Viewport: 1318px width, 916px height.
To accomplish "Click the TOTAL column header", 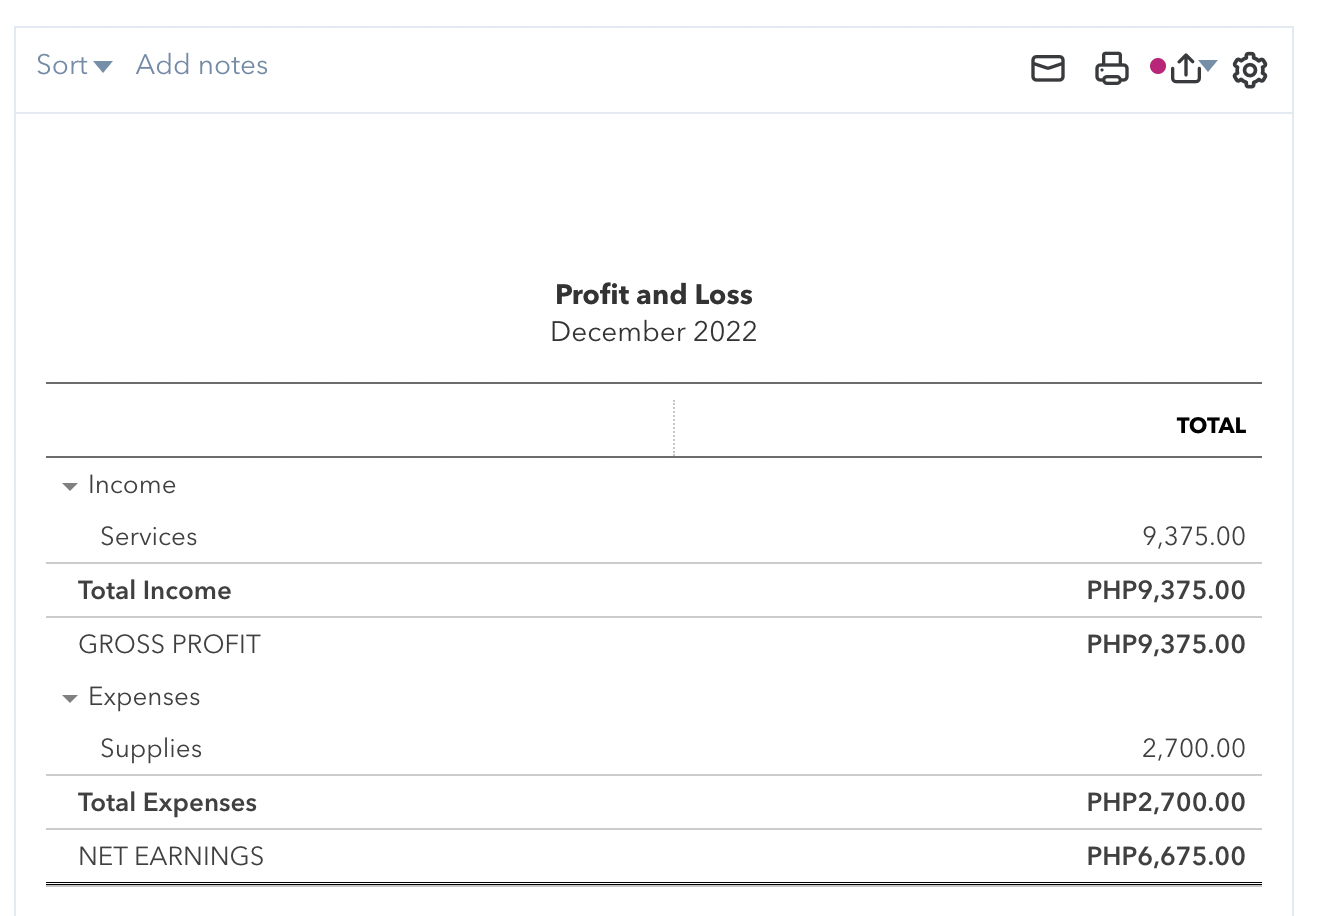I will click(x=1211, y=426).
